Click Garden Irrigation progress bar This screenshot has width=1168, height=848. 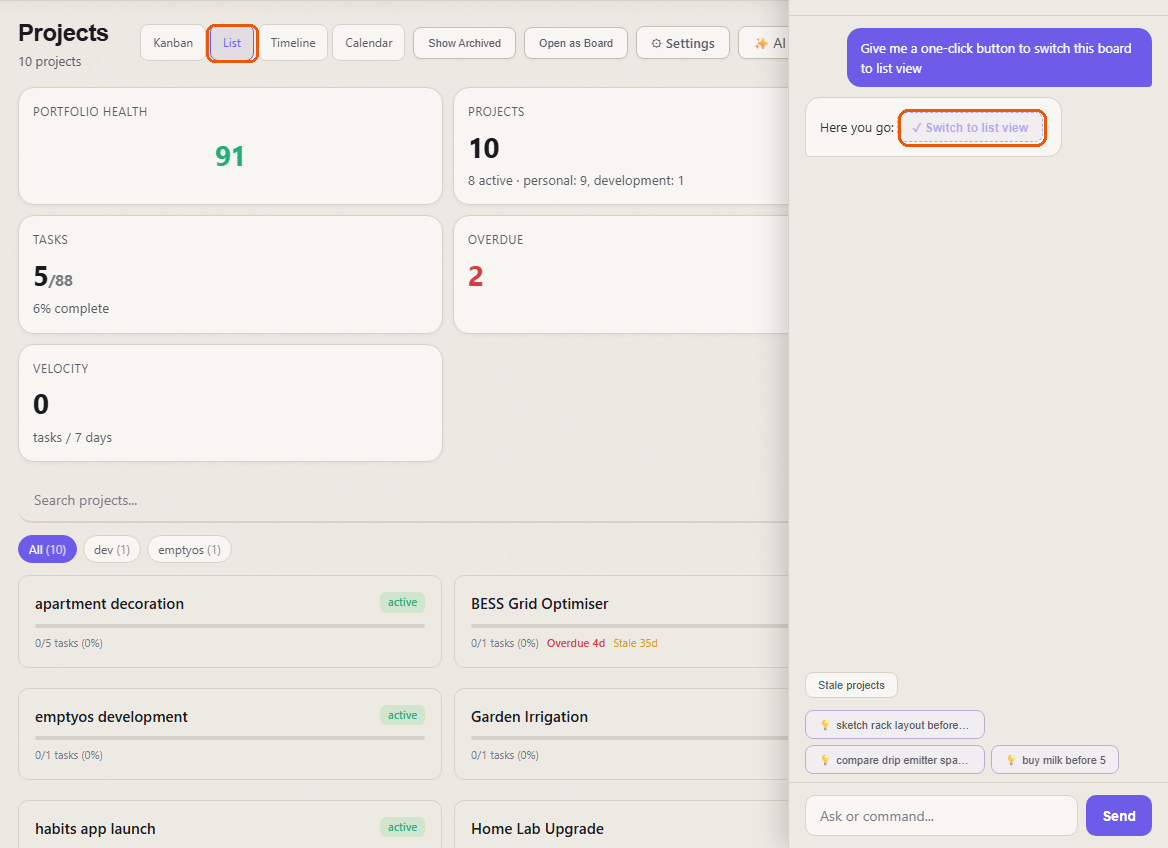(629, 738)
